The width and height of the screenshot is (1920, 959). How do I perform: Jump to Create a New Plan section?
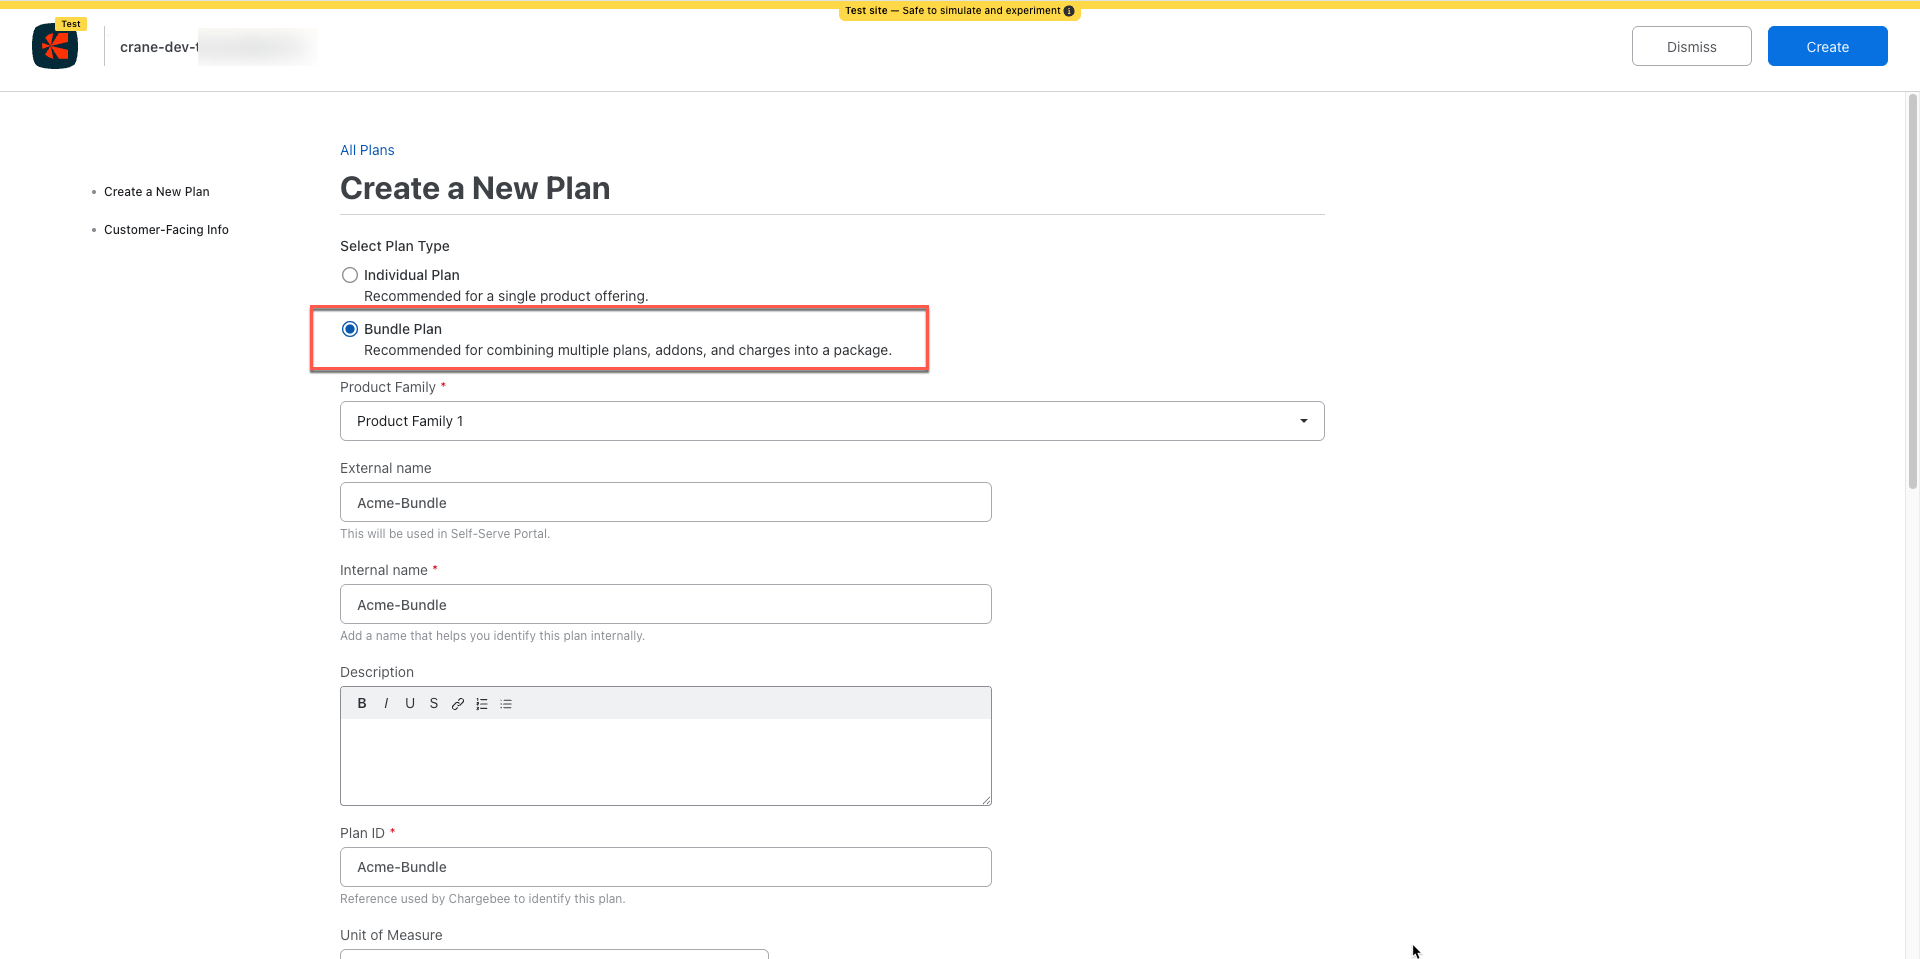point(156,192)
